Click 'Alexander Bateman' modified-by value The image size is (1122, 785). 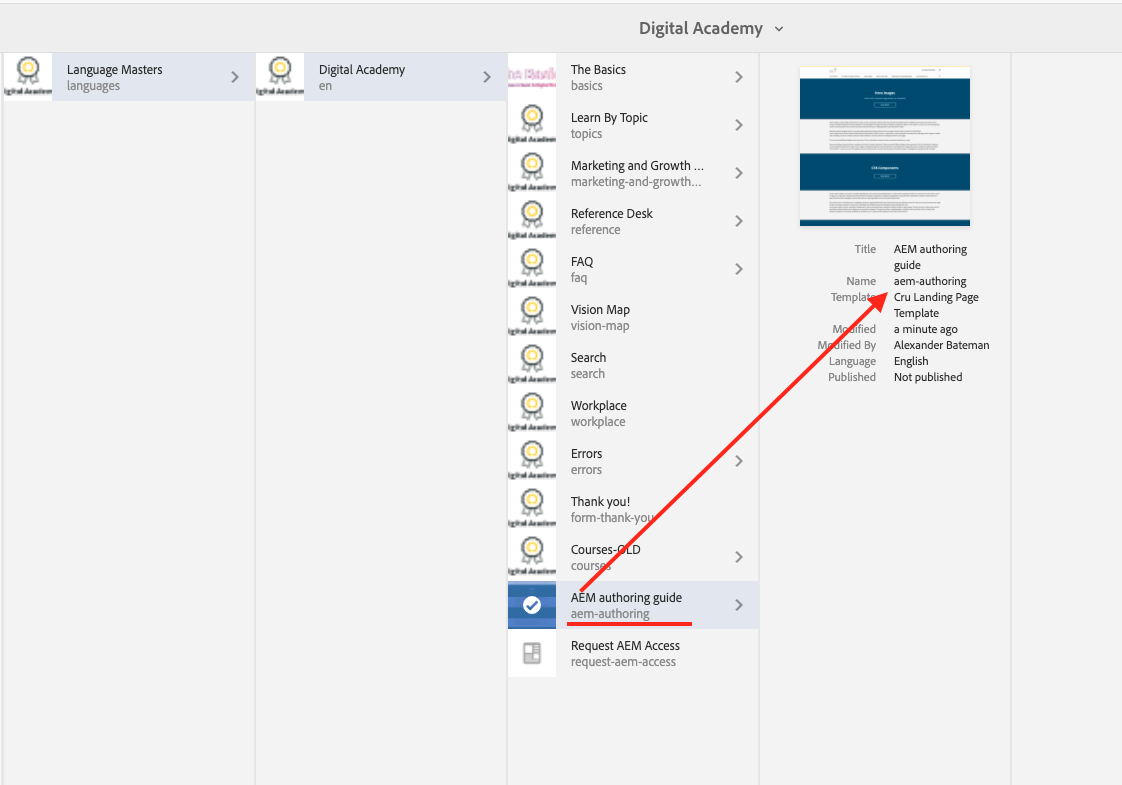pyautogui.click(x=942, y=345)
